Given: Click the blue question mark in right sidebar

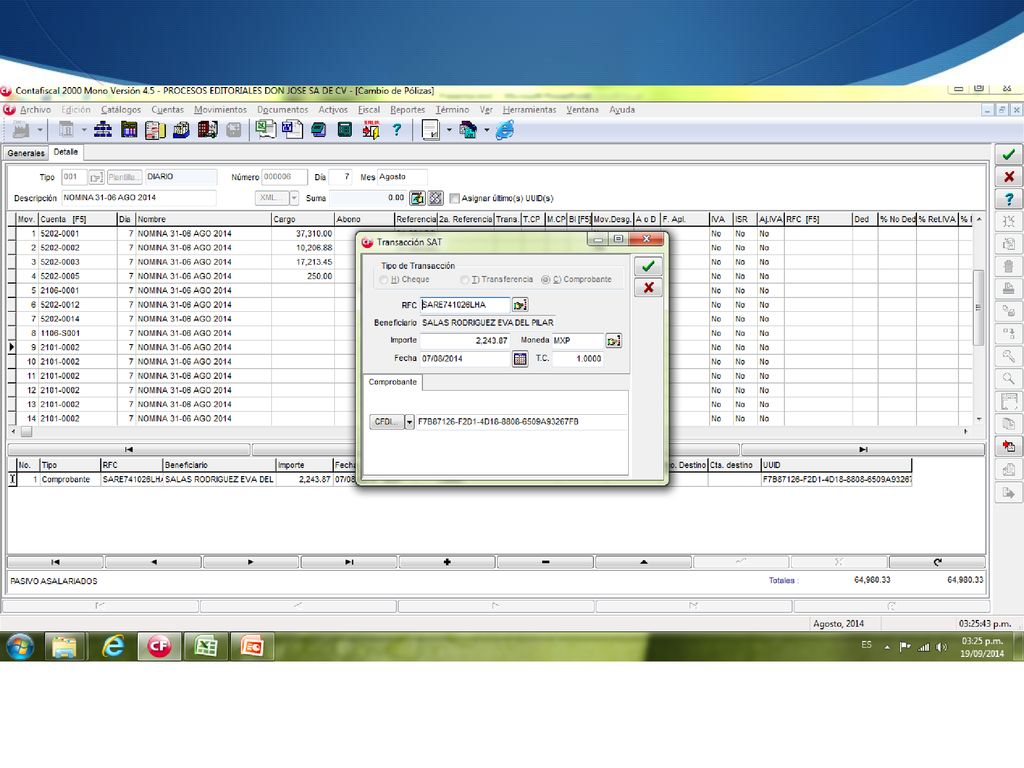Looking at the screenshot, I should pos(1009,199).
